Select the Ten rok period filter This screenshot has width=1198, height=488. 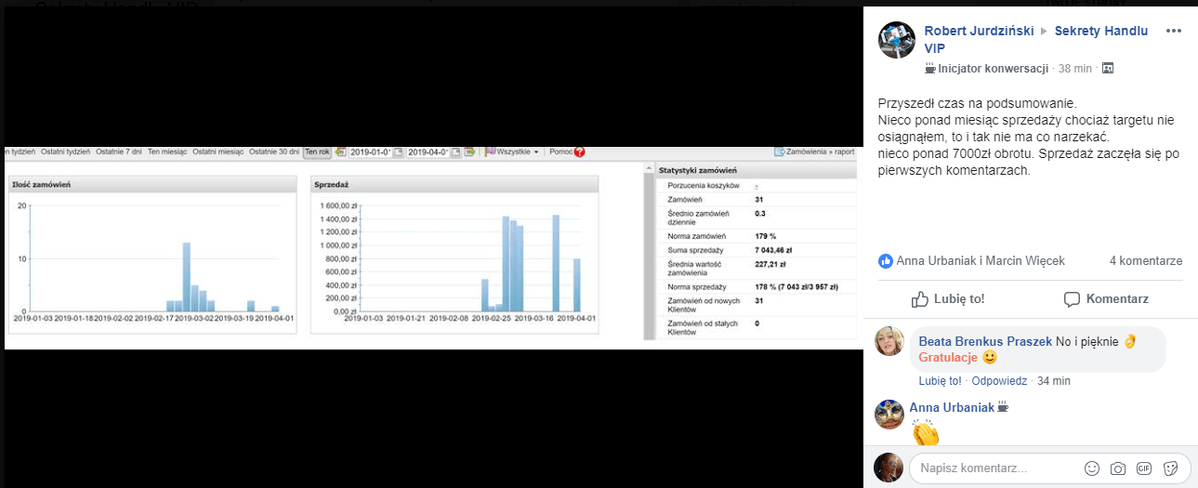point(317,152)
